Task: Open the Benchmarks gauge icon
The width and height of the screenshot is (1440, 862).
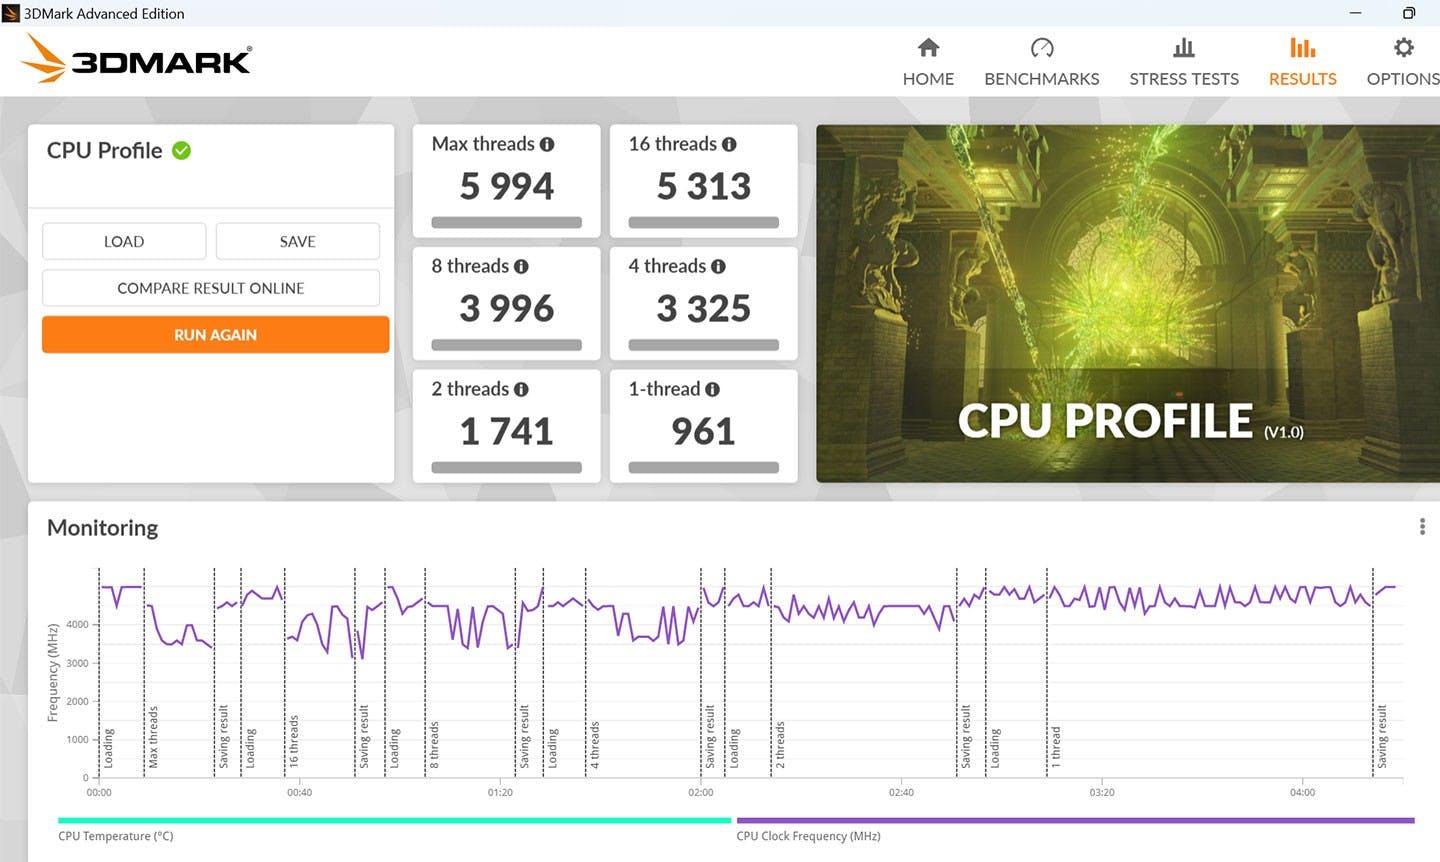Action: click(1042, 47)
